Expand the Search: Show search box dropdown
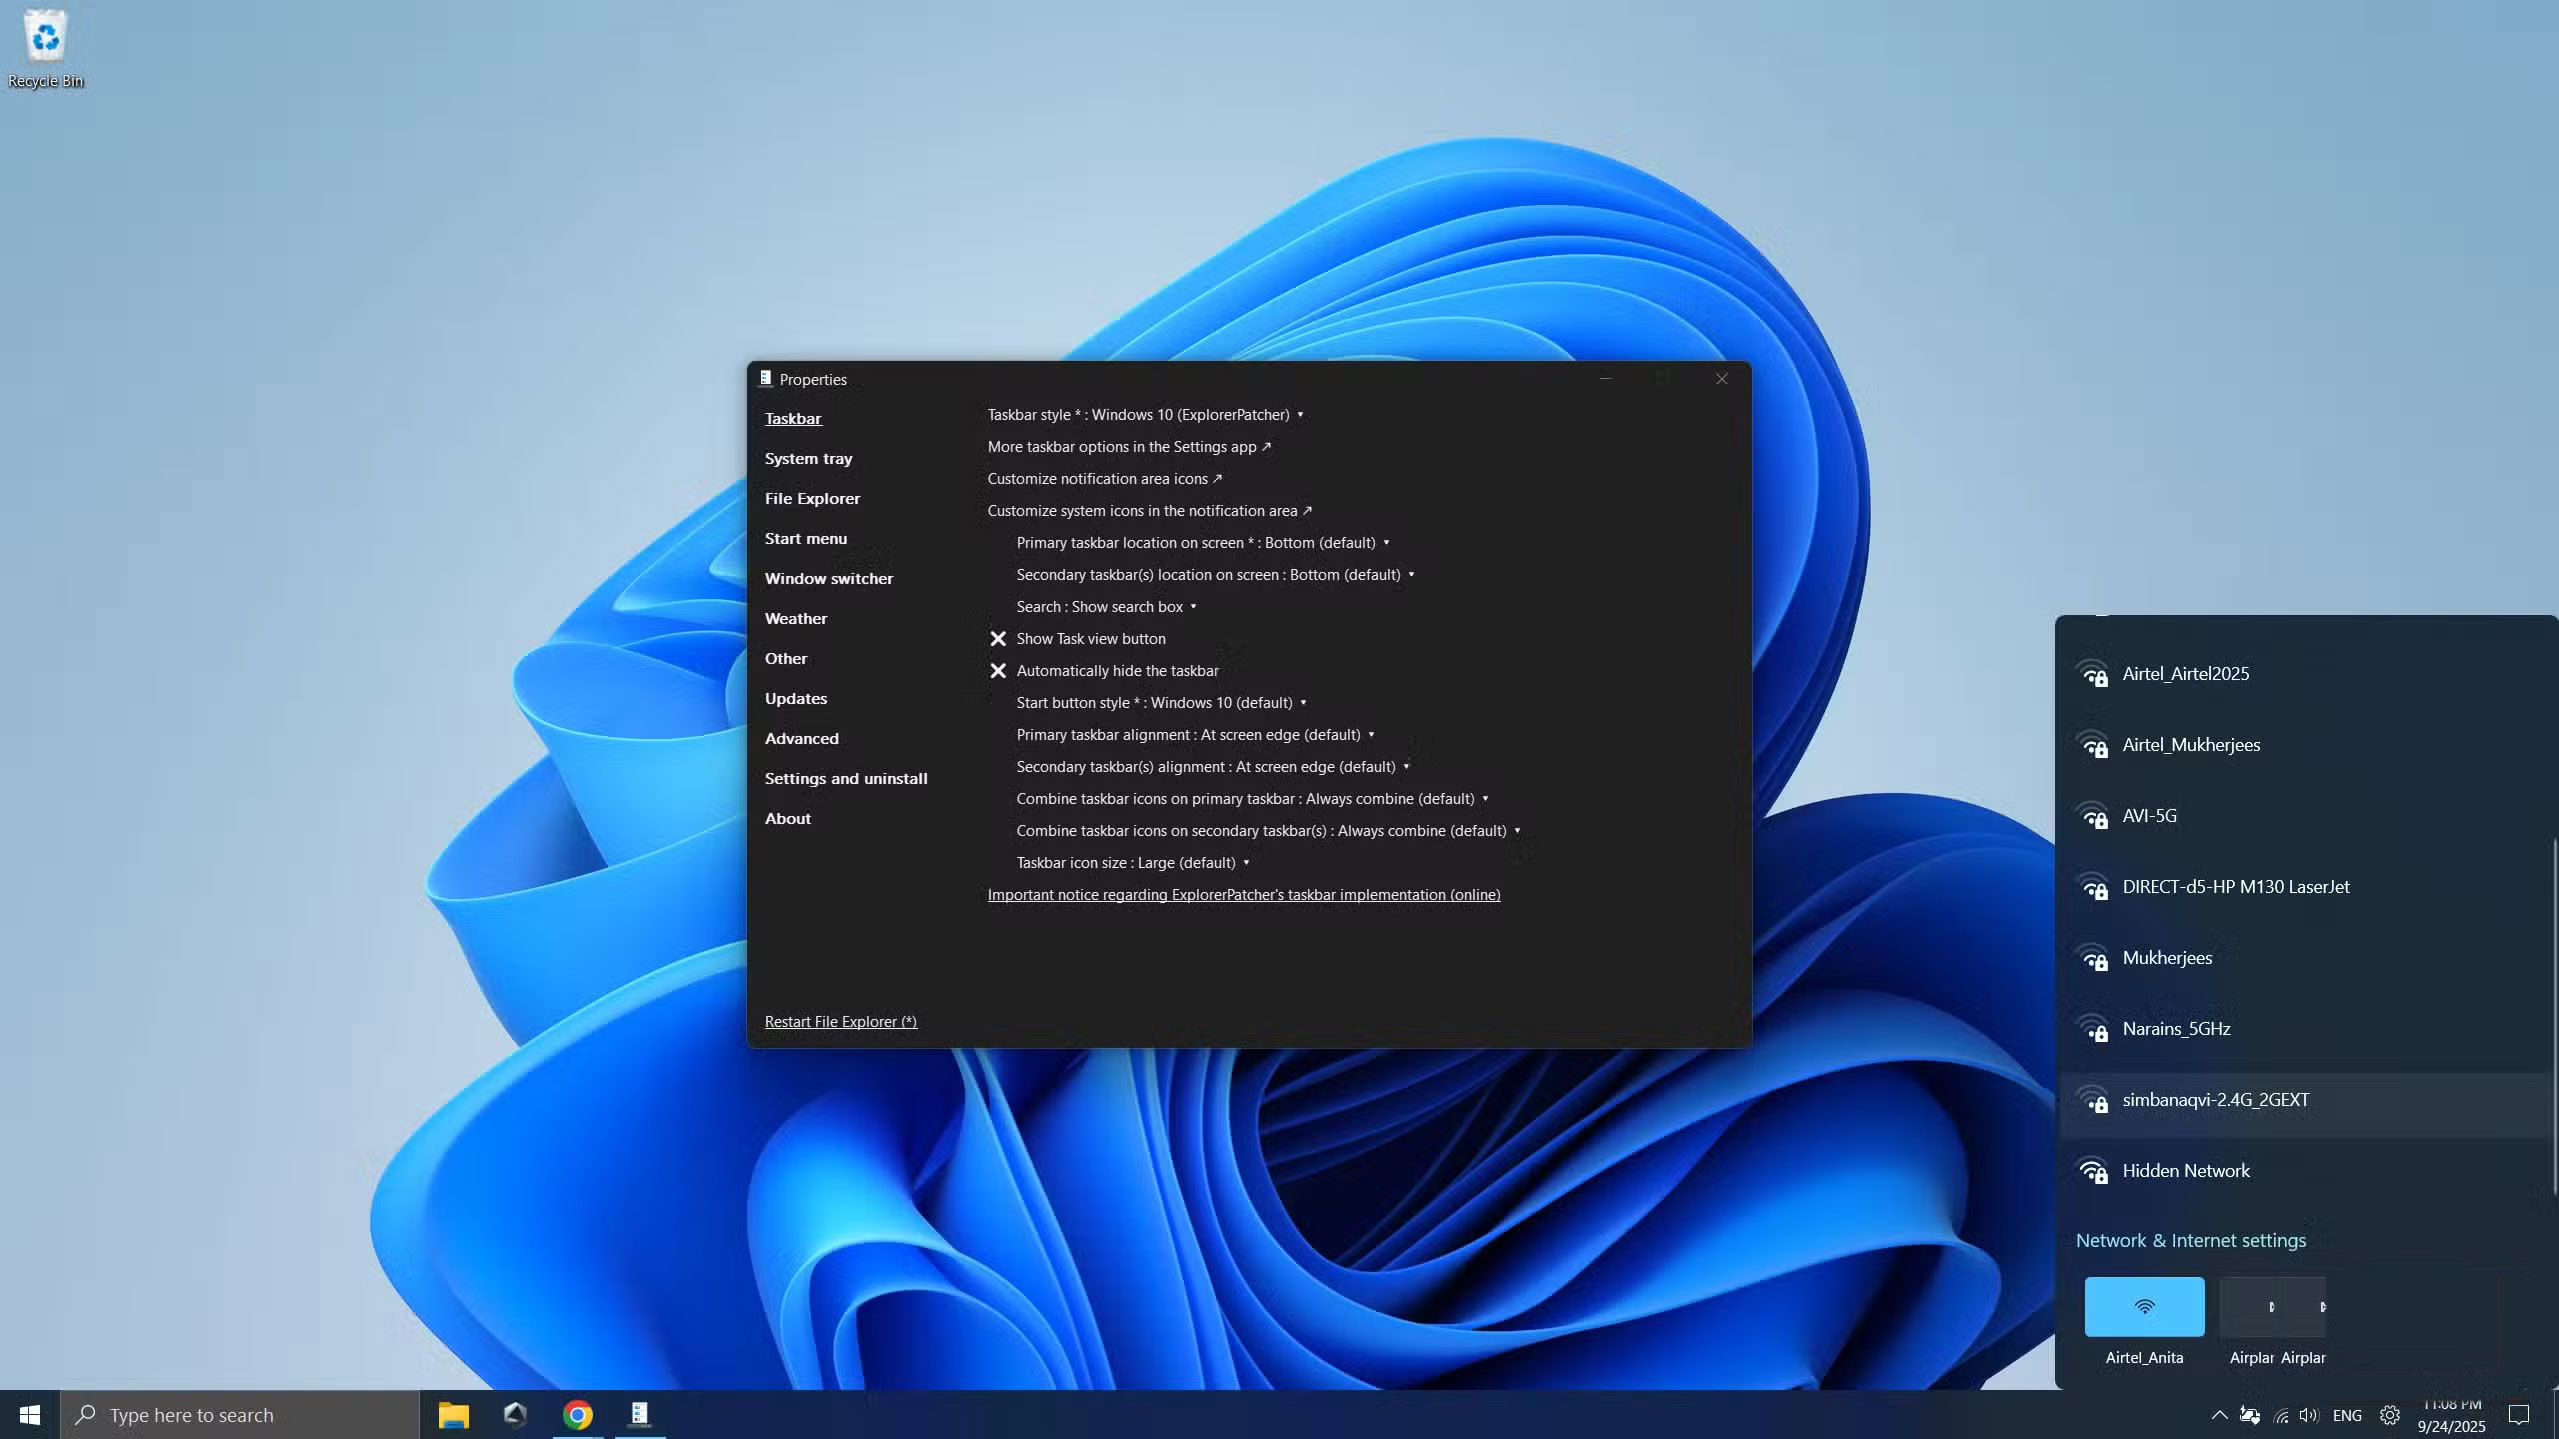 (1106, 606)
